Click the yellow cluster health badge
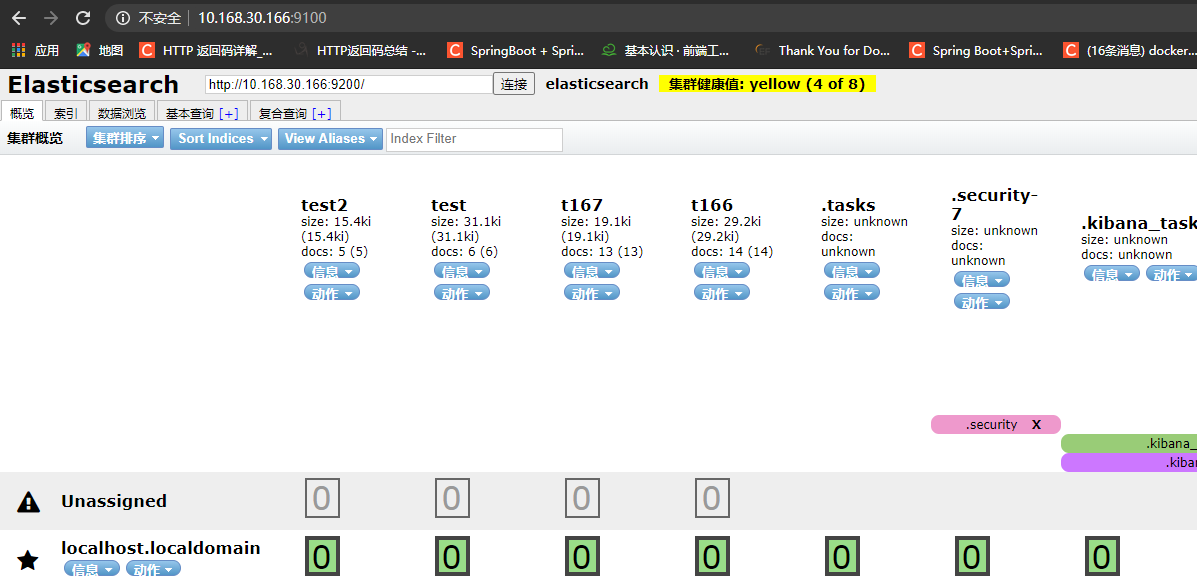1197x585 pixels. [x=767, y=84]
